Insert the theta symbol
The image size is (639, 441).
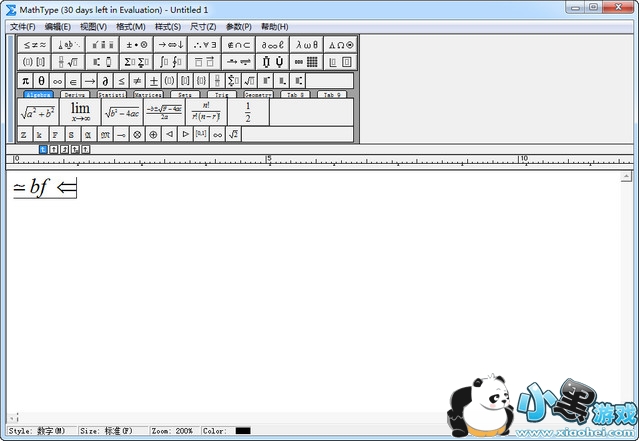42,81
